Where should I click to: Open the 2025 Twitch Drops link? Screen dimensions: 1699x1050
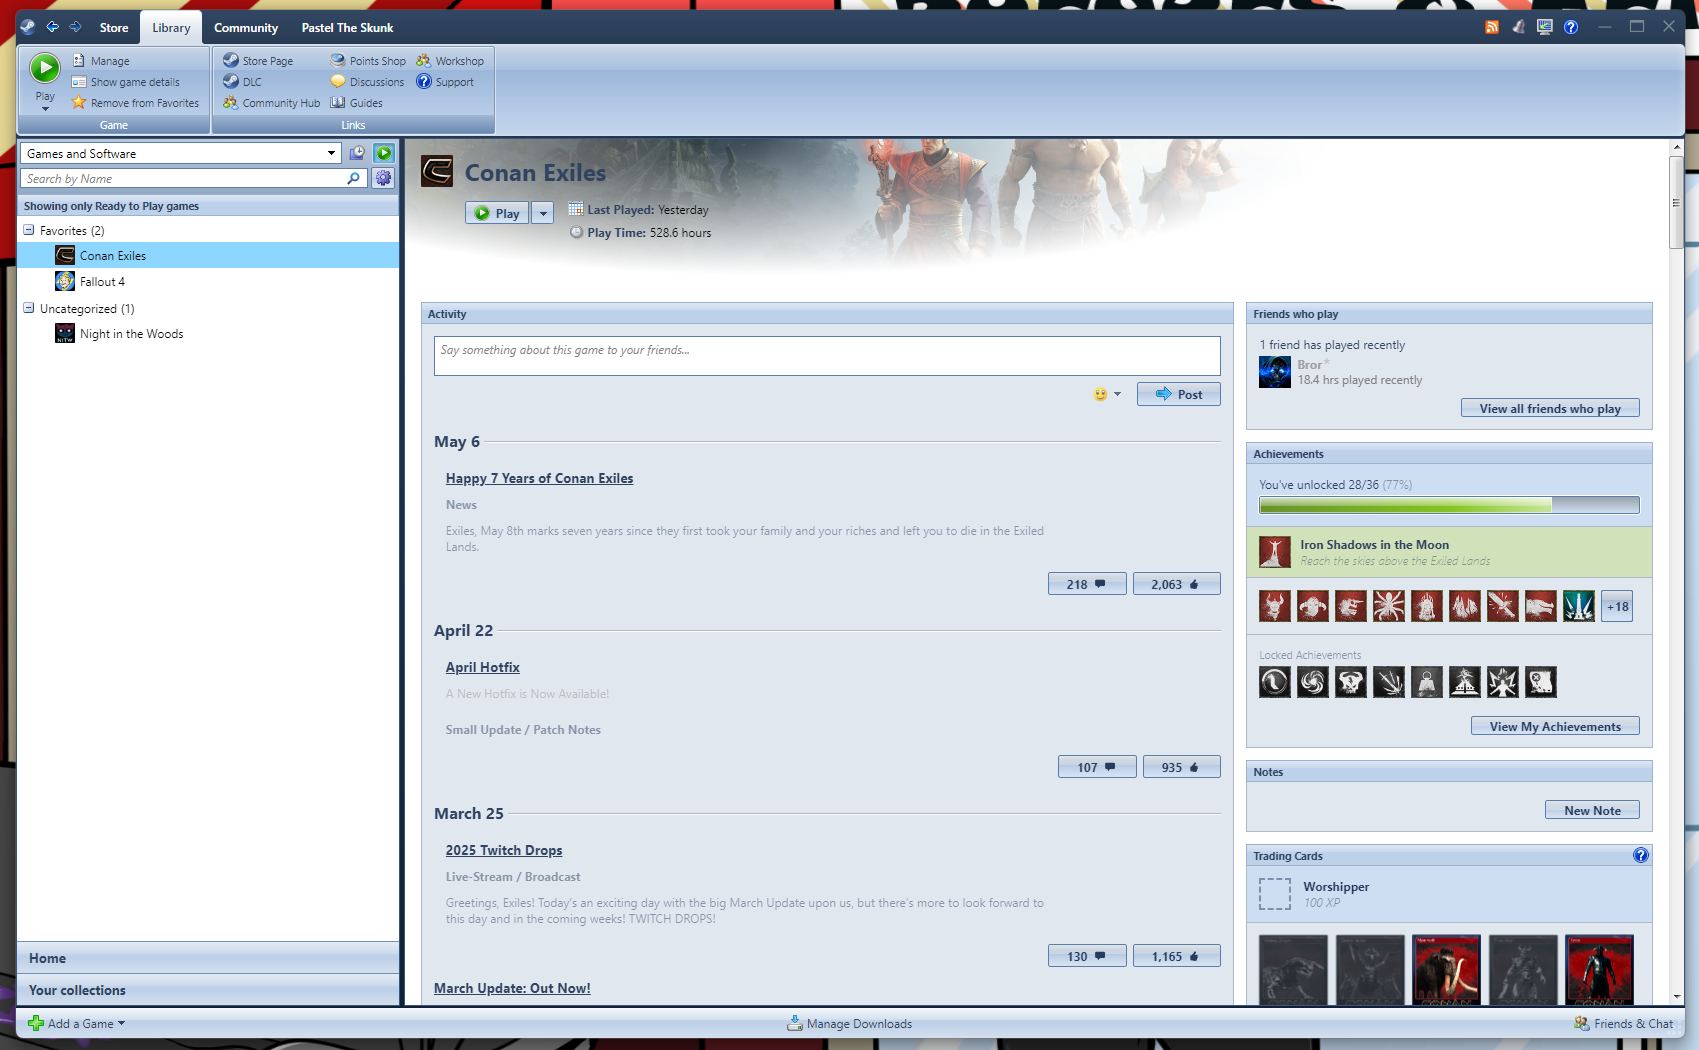click(x=504, y=850)
